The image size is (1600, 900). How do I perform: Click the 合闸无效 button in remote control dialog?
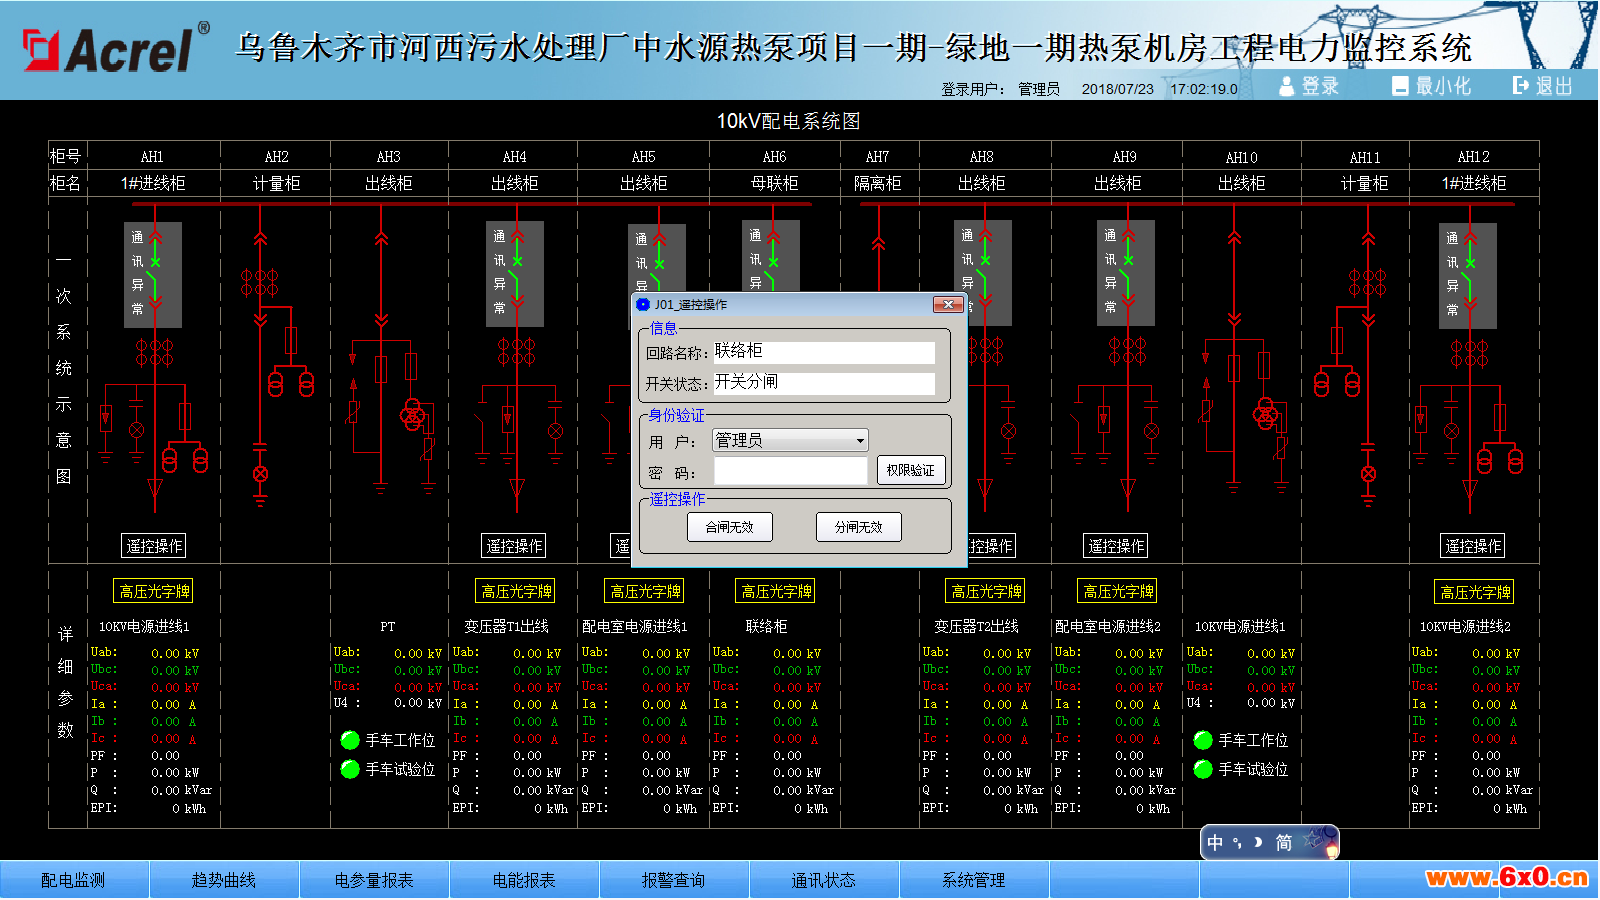tap(729, 527)
